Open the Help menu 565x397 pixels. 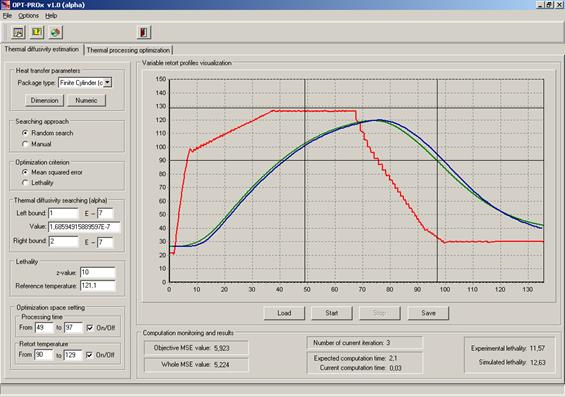(x=51, y=15)
